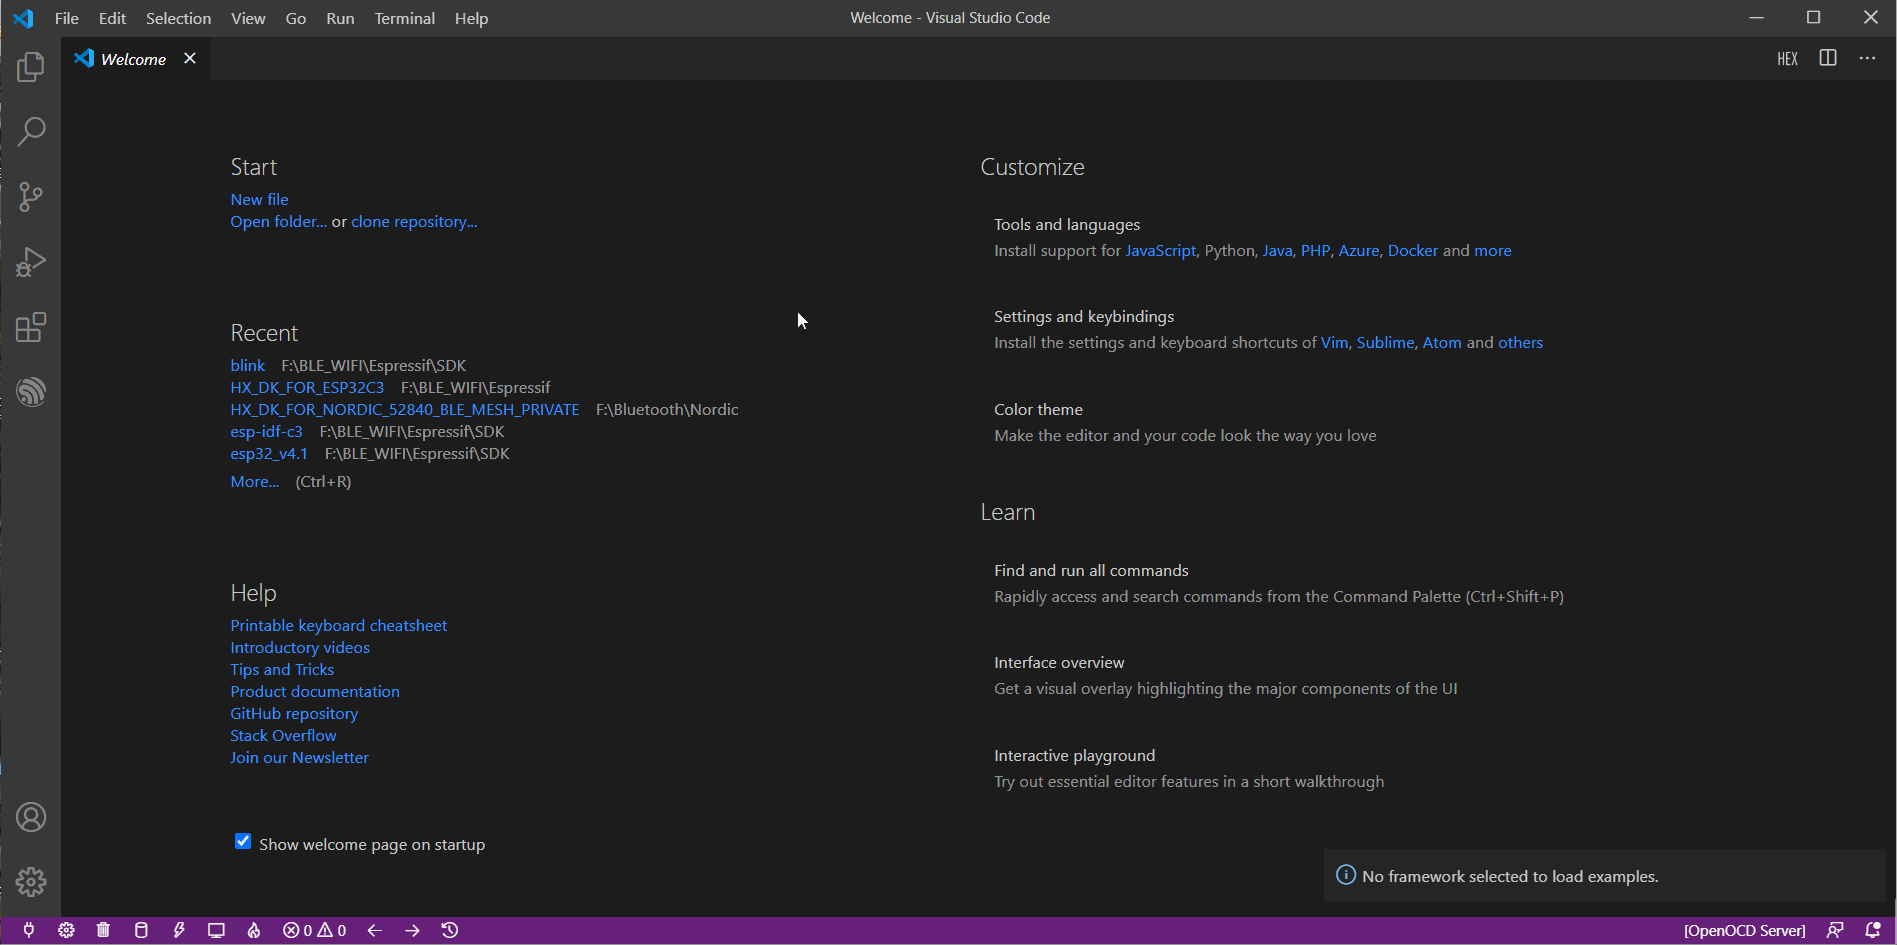Select the Welcome tab
Viewport: 1897px width, 945px height.
pyautogui.click(x=133, y=59)
